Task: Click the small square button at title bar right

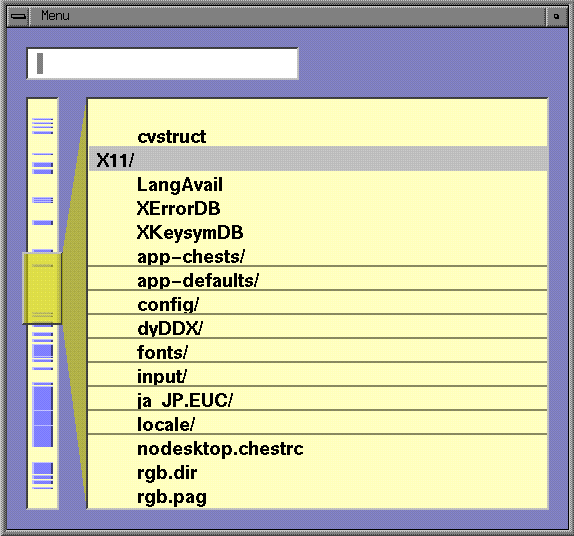Action: coord(556,16)
